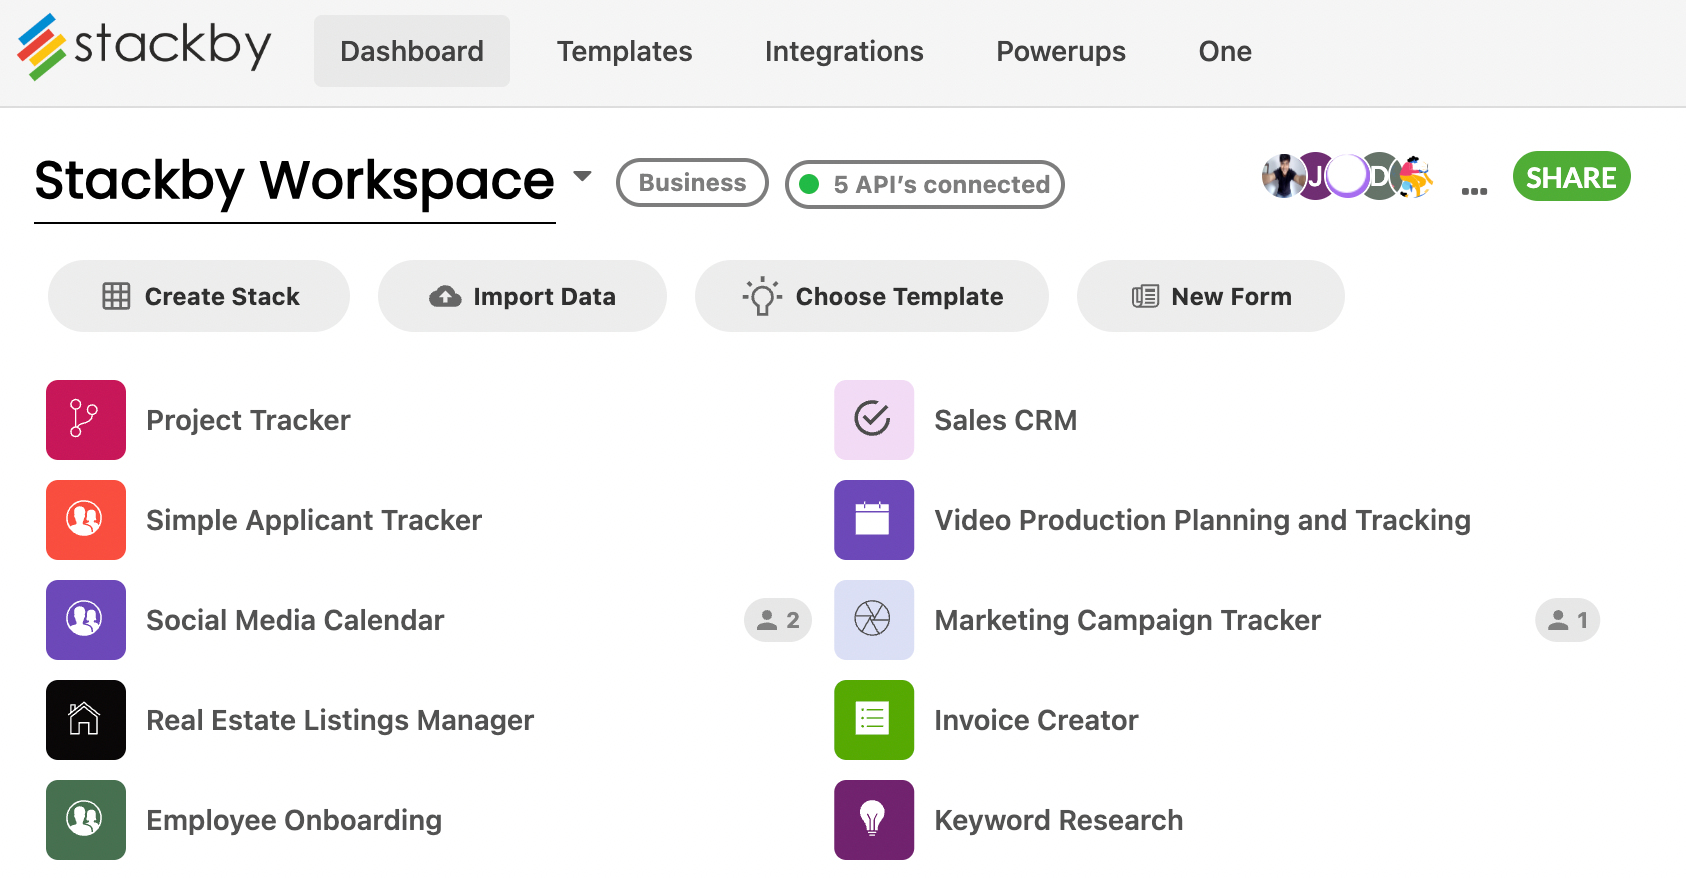Open the Social Media Calendar icon
The height and width of the screenshot is (878, 1686).
click(86, 620)
